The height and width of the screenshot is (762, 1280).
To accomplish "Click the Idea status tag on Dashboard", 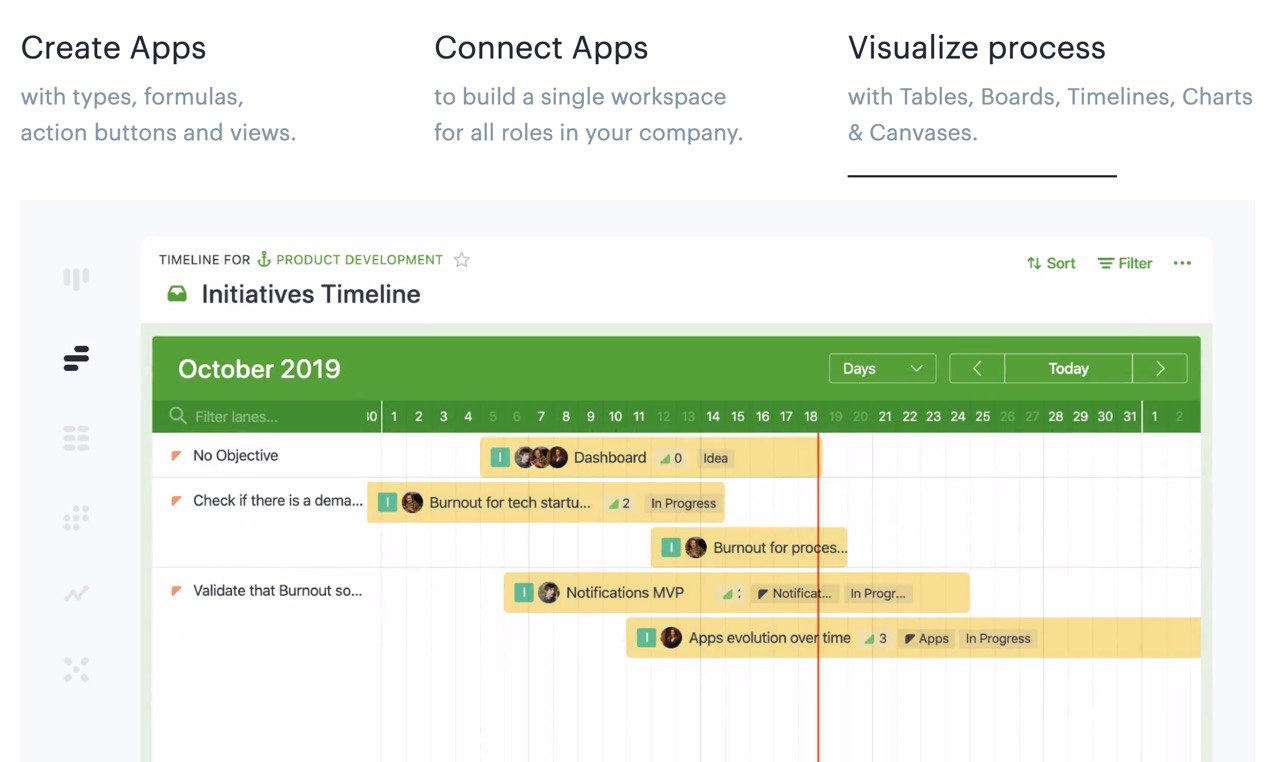I will pos(715,459).
